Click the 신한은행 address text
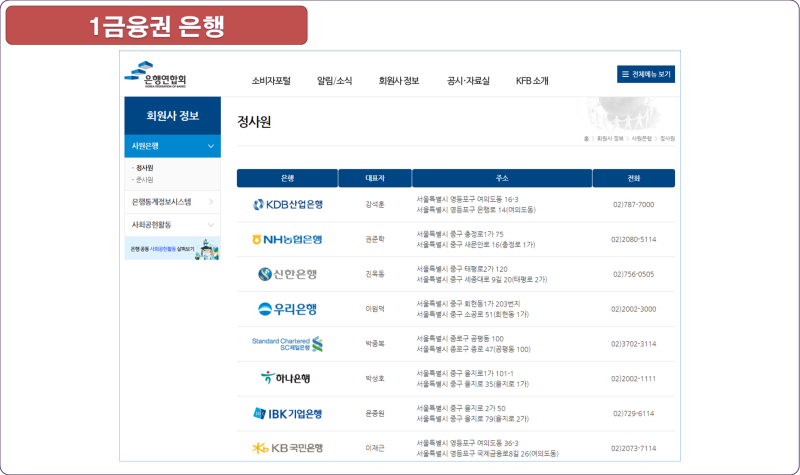 482,274
